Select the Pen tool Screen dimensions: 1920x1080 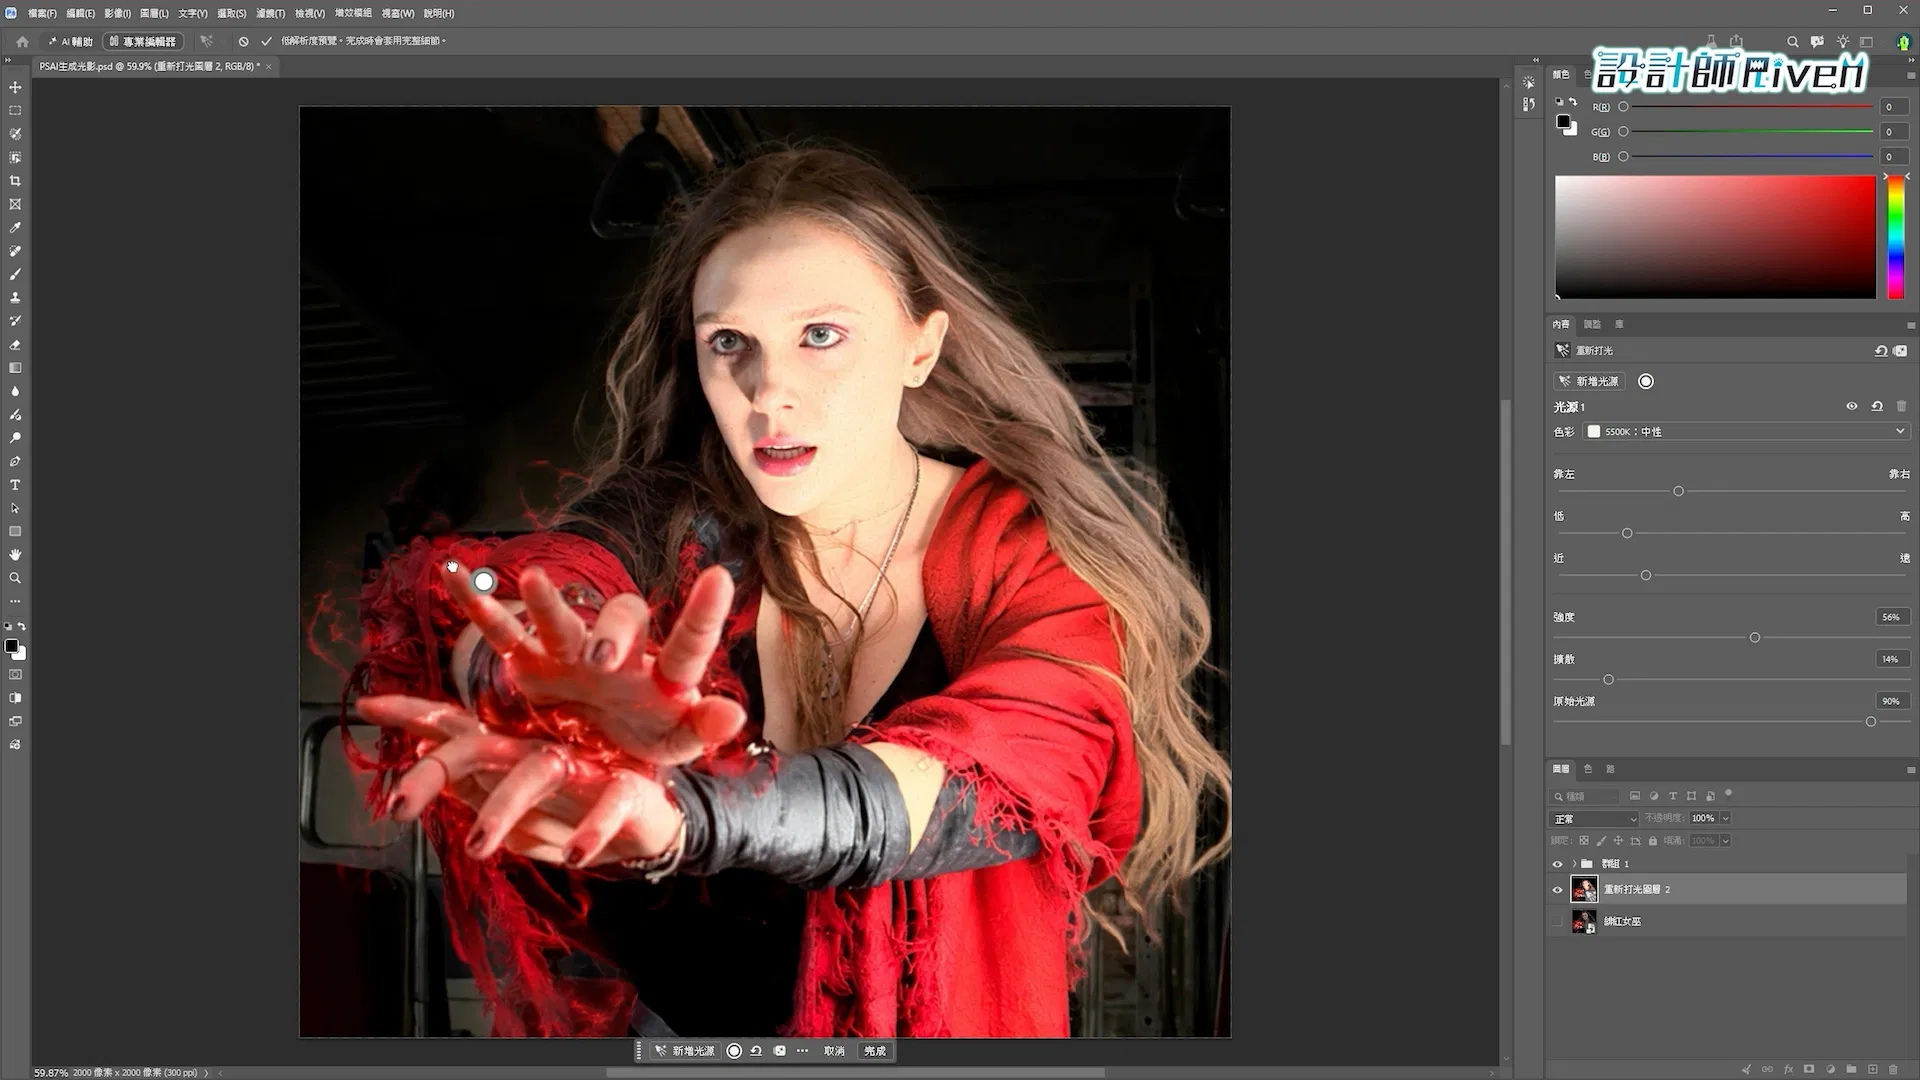pos(15,462)
